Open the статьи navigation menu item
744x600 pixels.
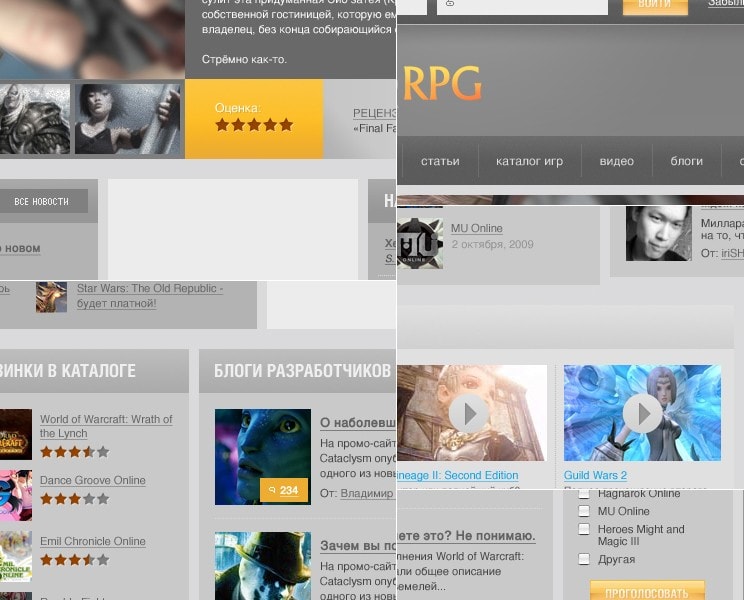click(x=440, y=161)
